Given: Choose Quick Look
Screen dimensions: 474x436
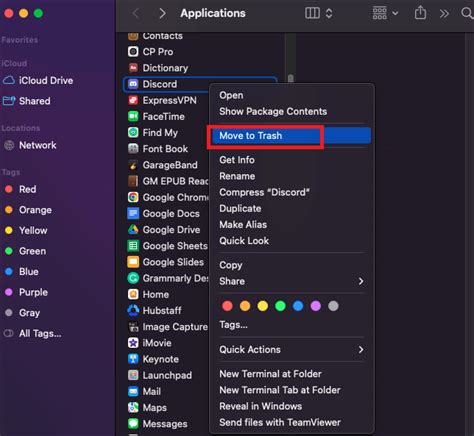Looking at the screenshot, I should 244,241.
